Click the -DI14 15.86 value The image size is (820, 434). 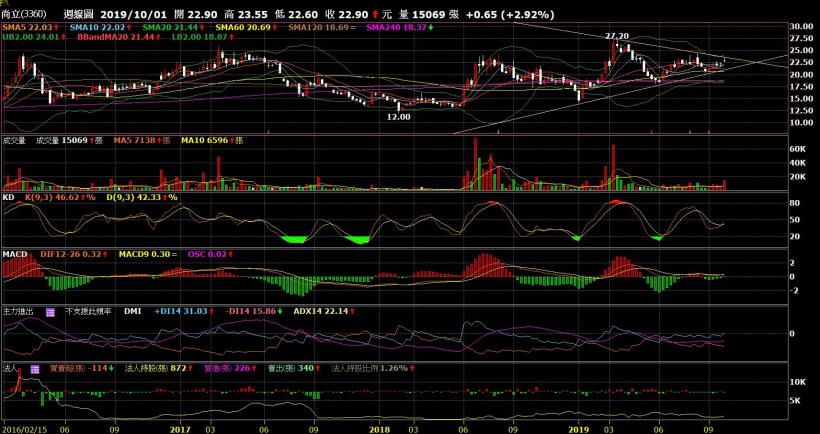coord(254,312)
